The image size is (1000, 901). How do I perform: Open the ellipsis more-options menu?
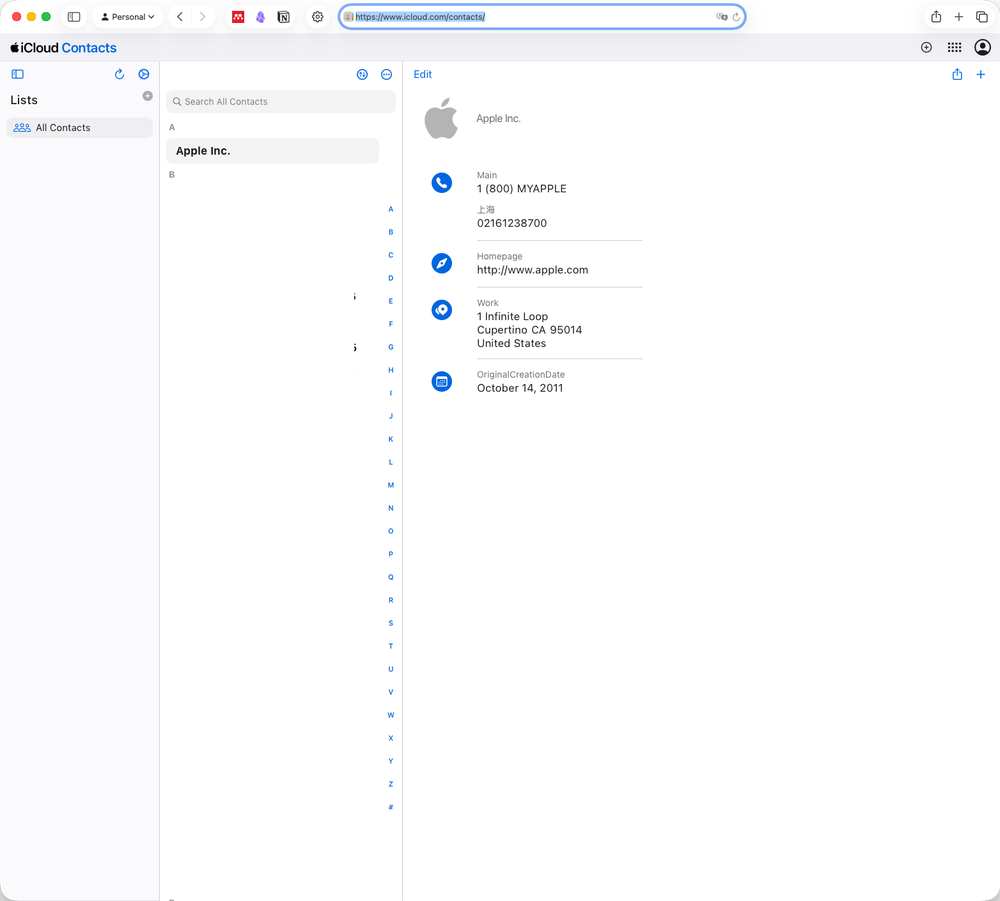coord(386,75)
